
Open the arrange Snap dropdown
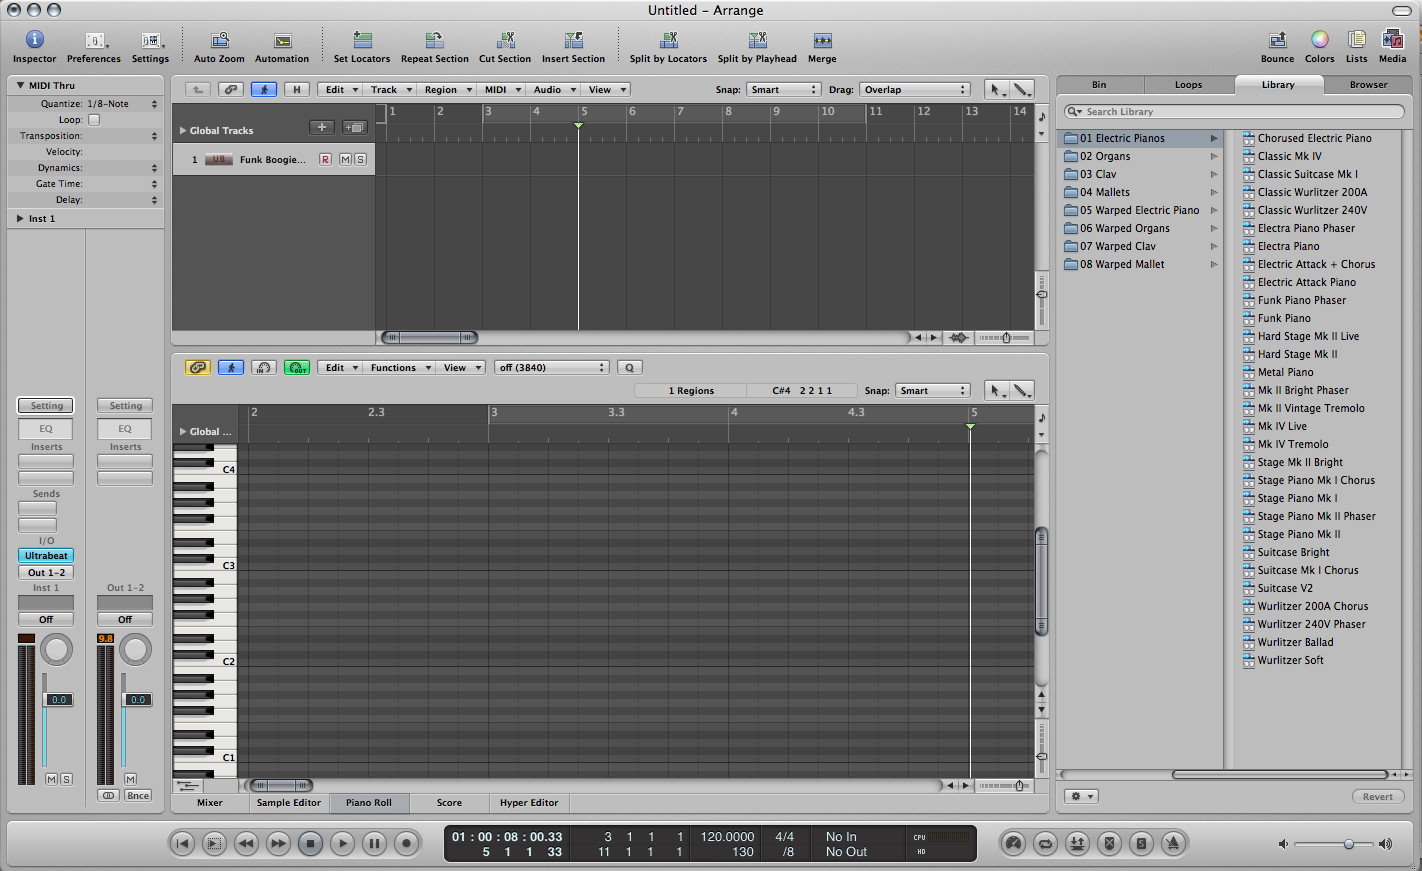pos(784,90)
